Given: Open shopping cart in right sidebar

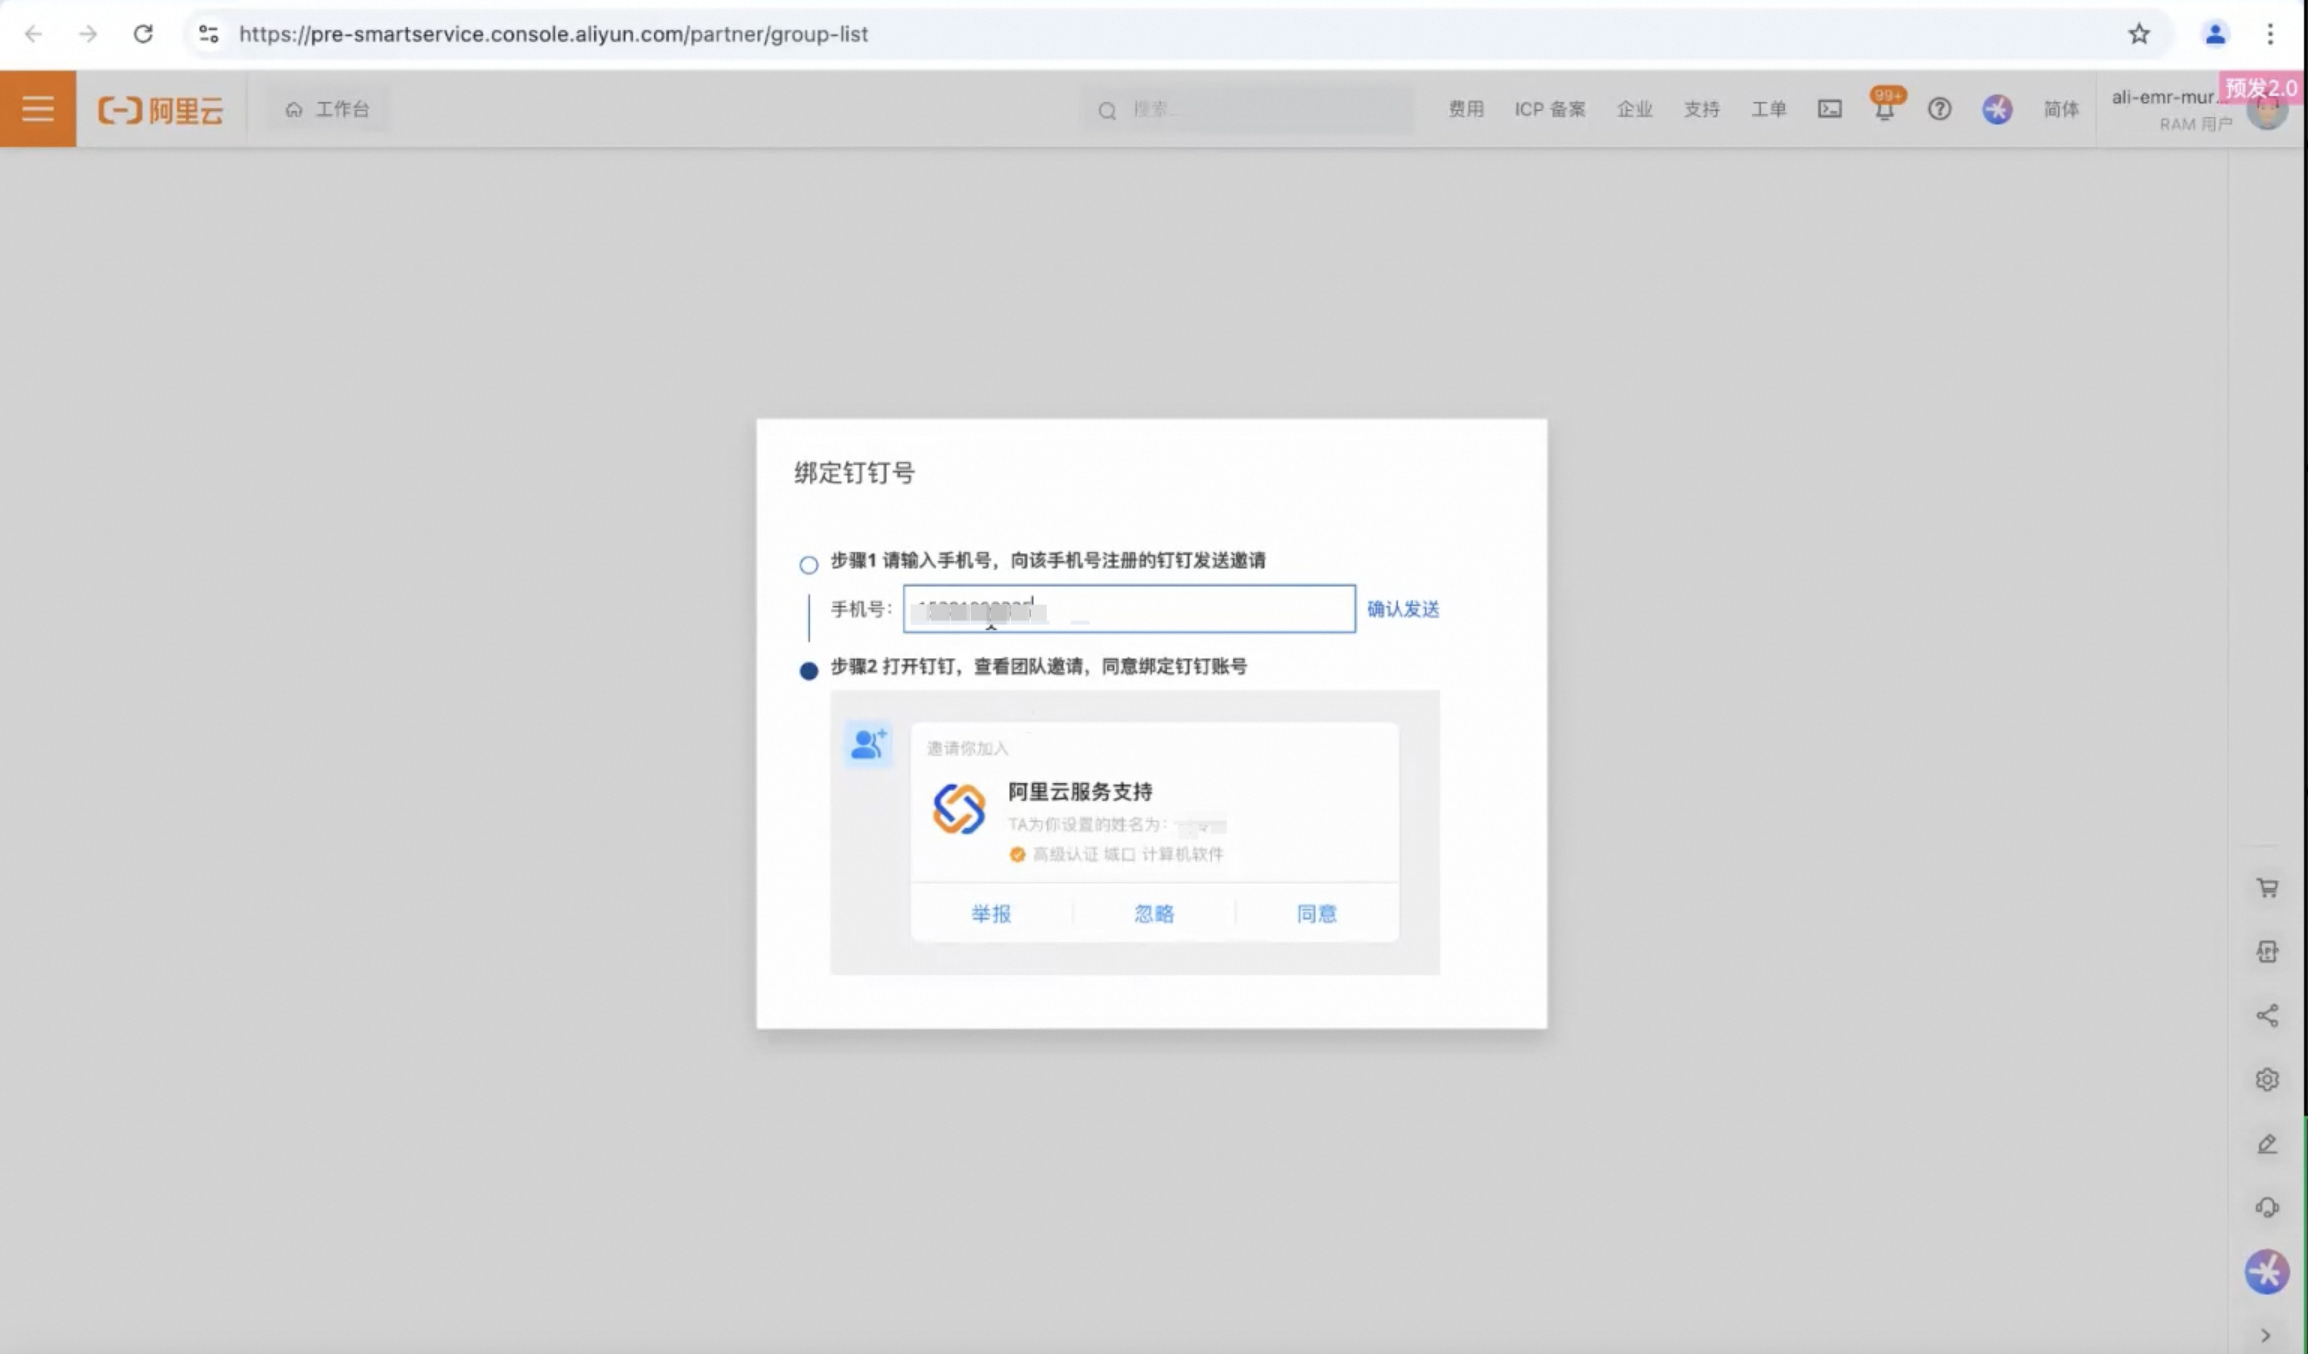Looking at the screenshot, I should point(2267,888).
